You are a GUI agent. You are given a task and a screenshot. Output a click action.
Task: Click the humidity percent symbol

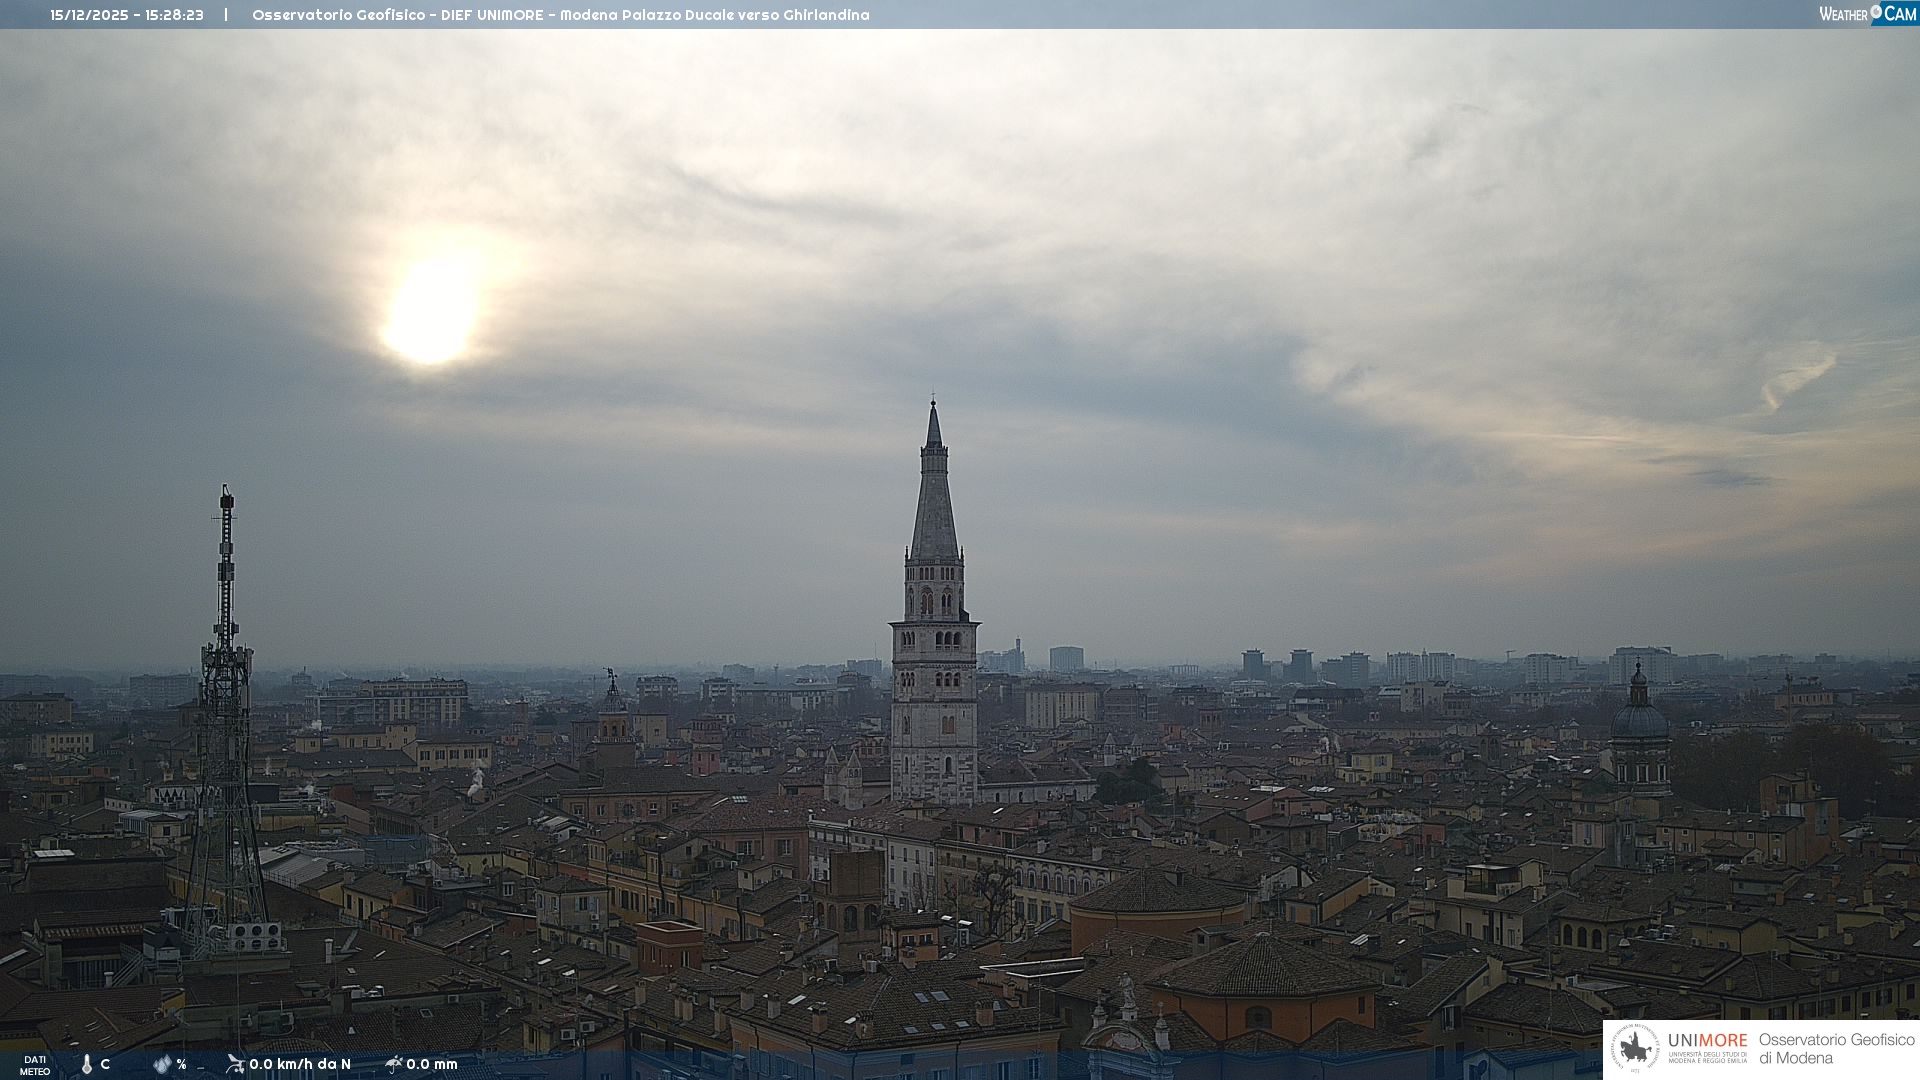[181, 1064]
